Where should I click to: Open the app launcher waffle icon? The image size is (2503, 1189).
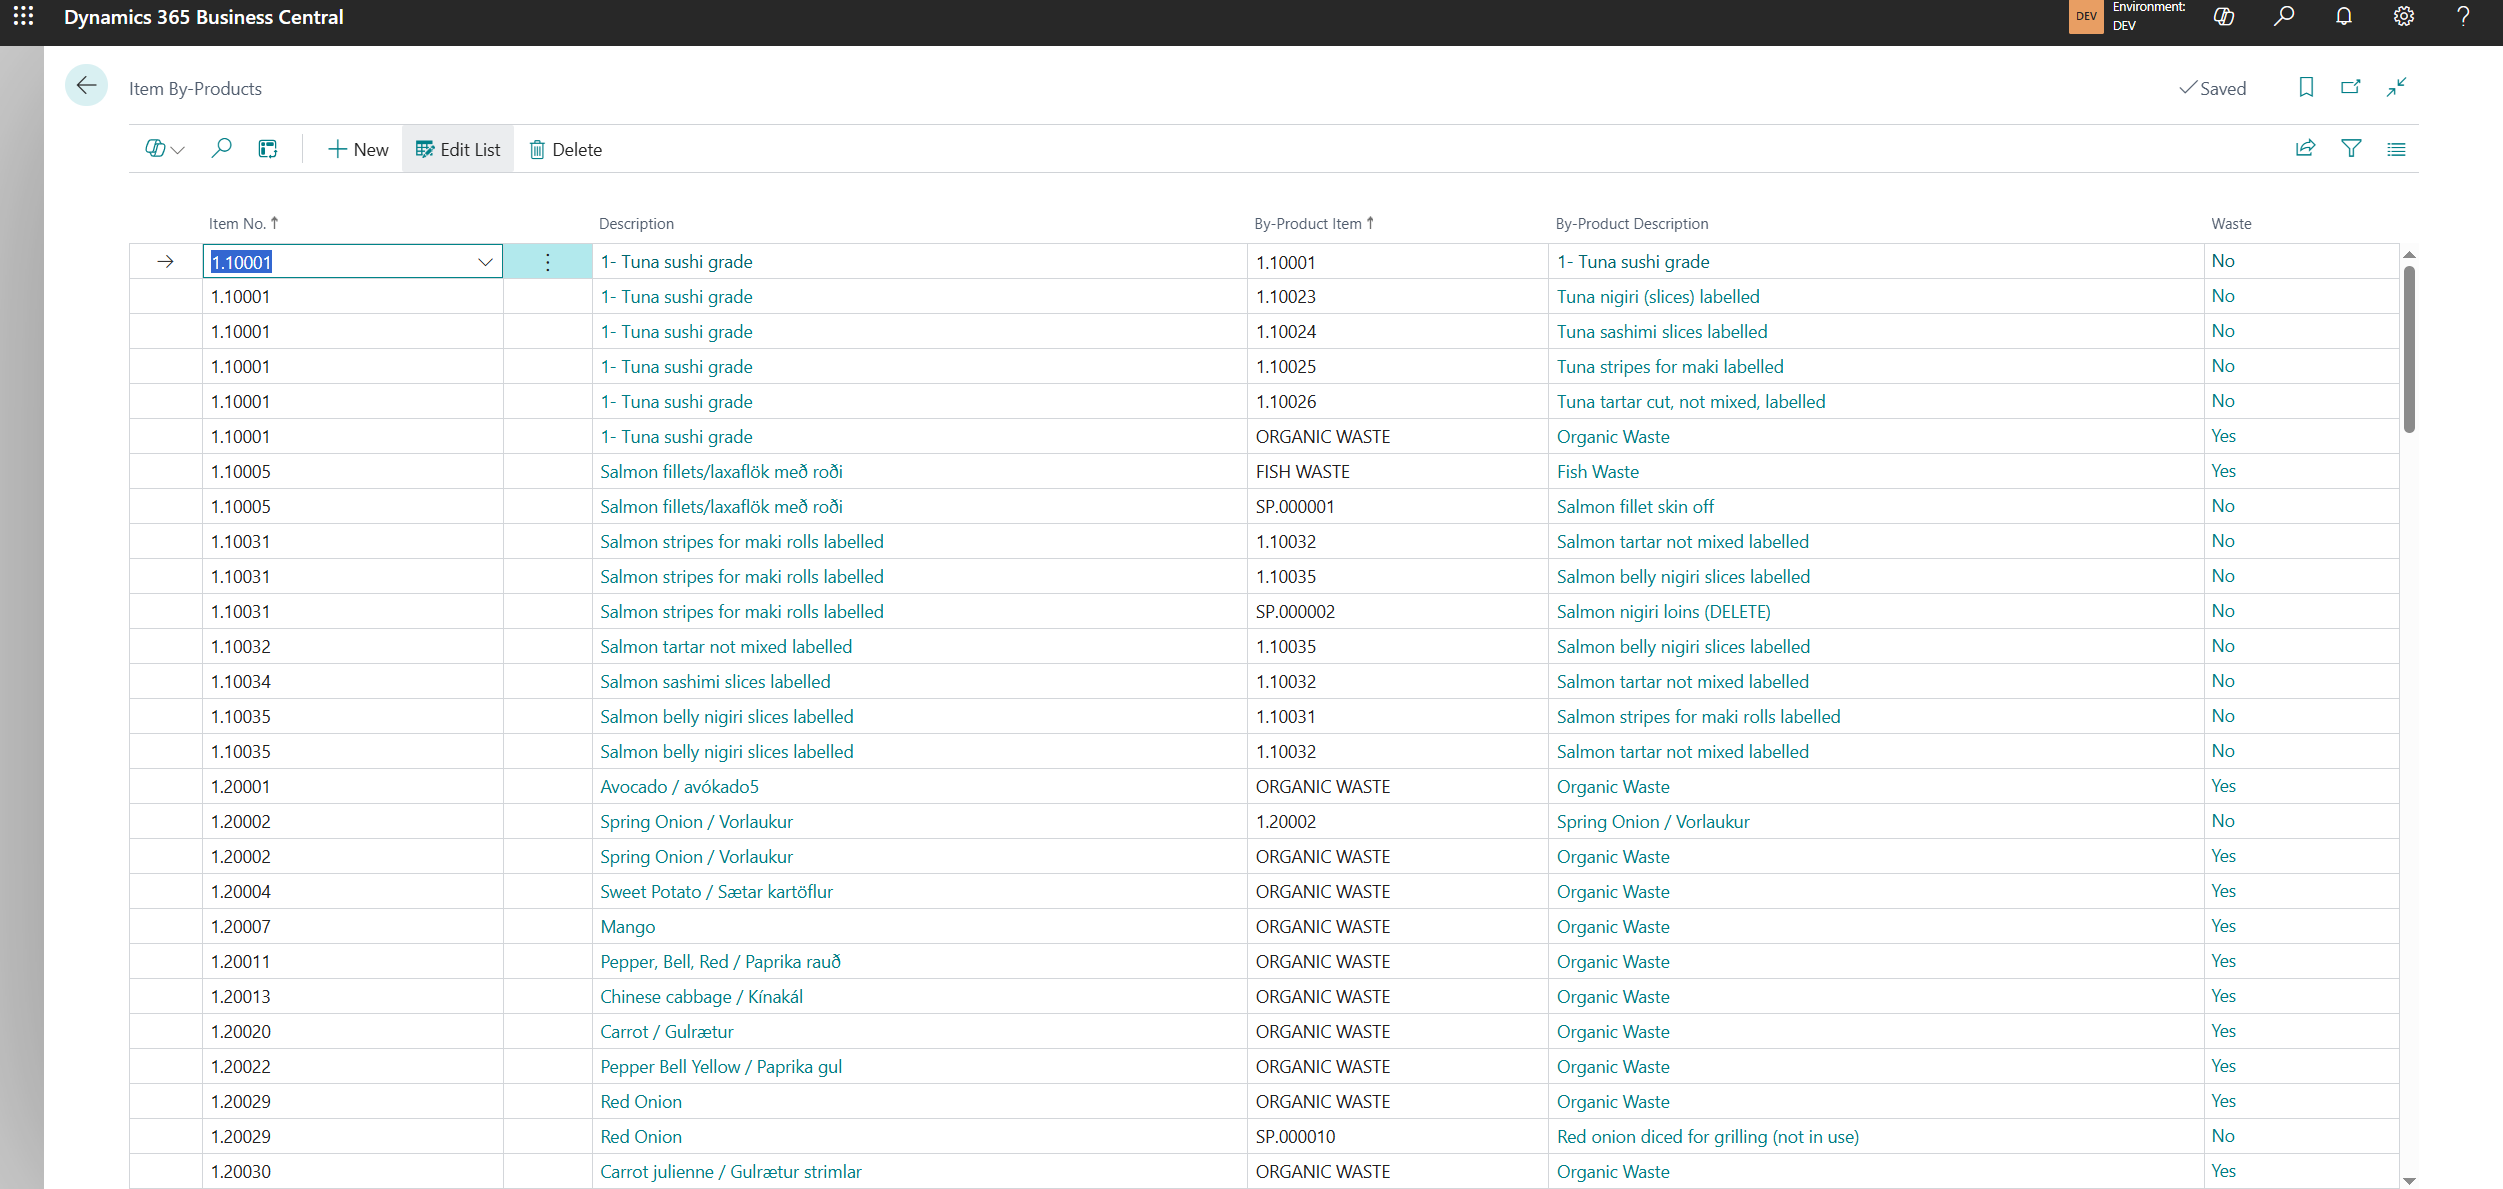coord(23,16)
